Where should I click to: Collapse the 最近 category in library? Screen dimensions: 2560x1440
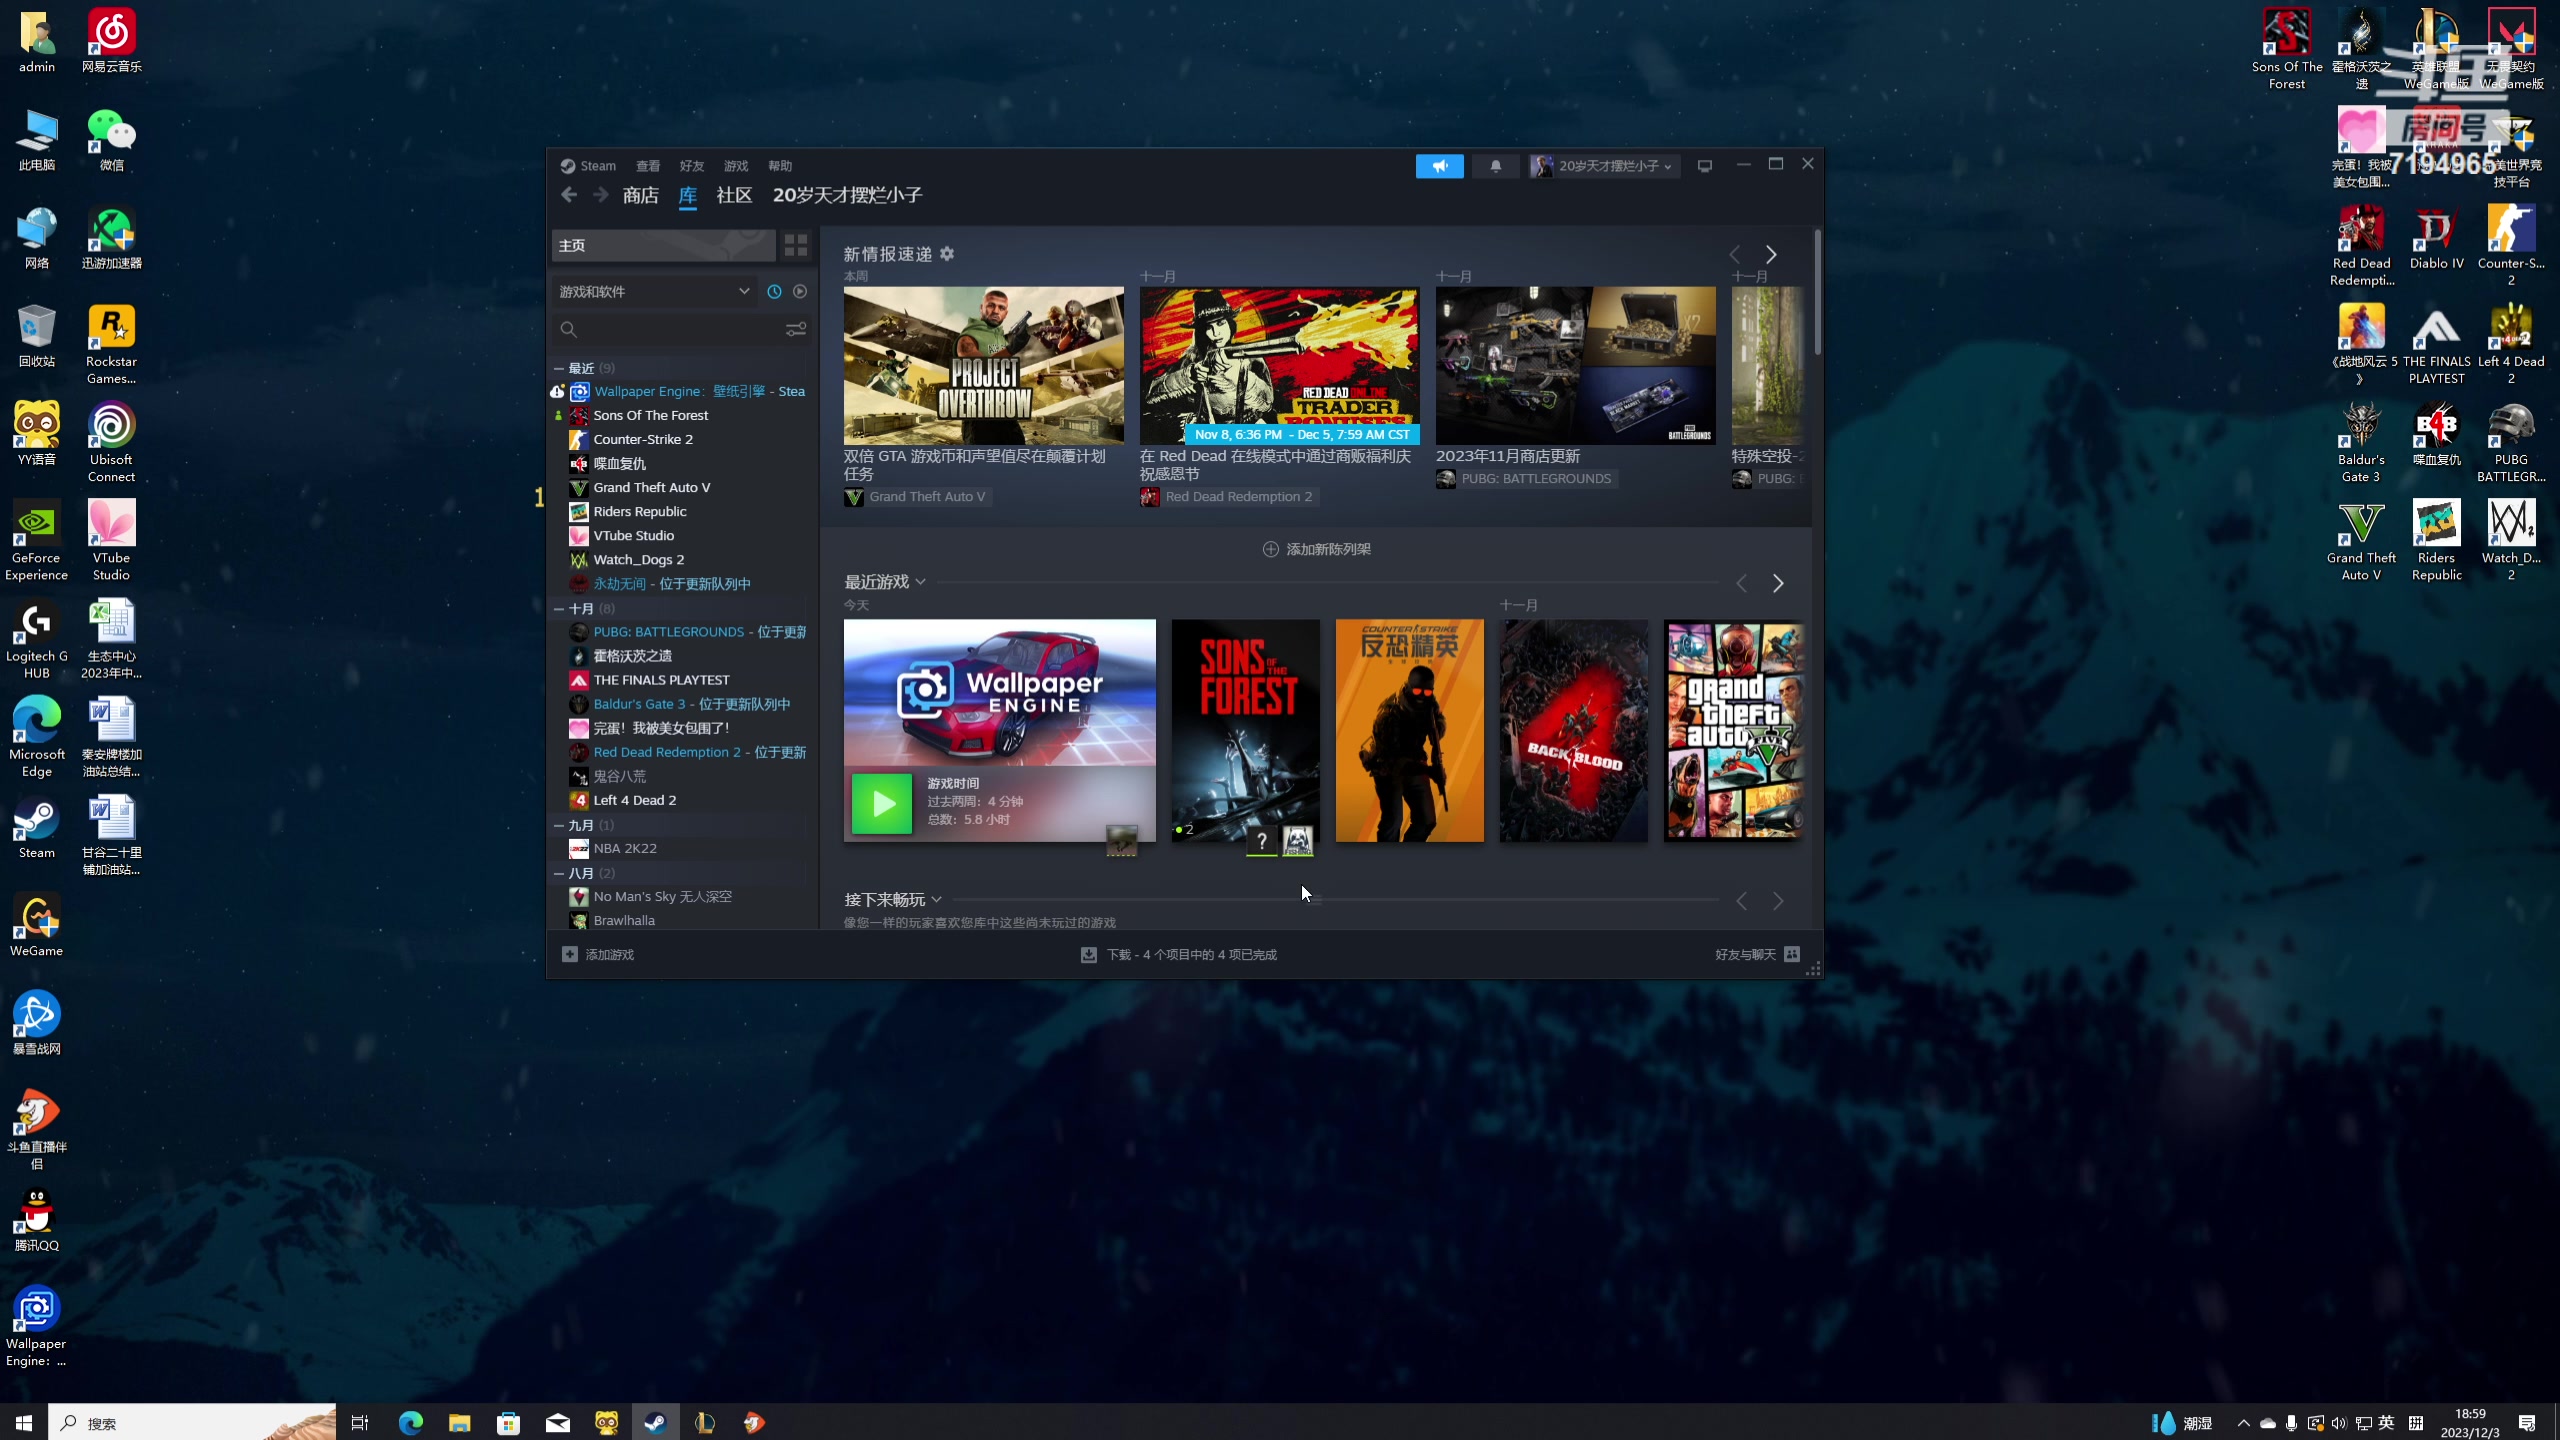click(559, 368)
